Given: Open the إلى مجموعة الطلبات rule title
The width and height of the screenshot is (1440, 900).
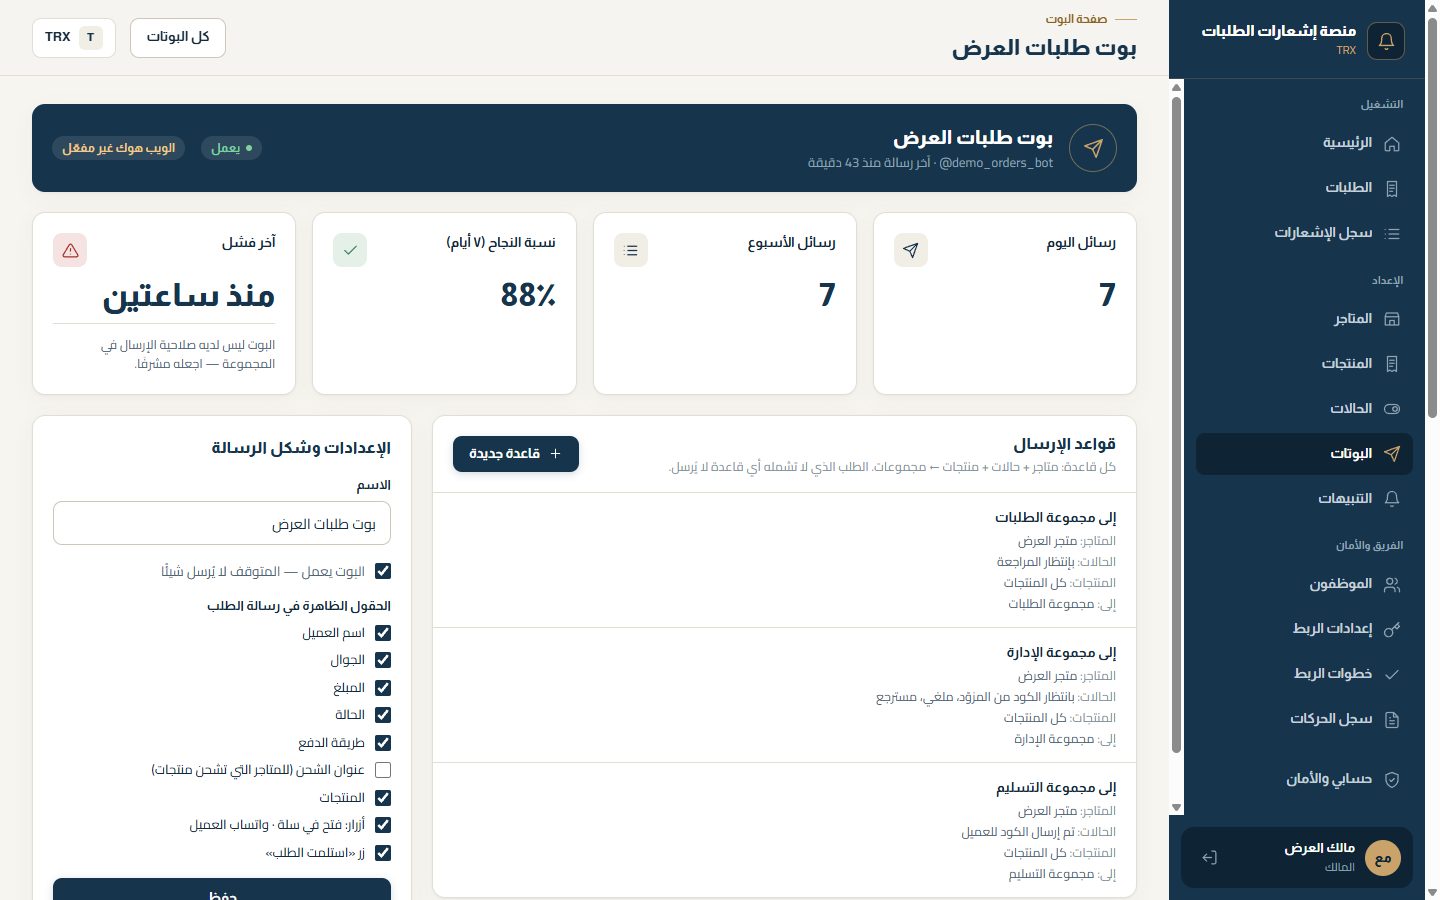Looking at the screenshot, I should 1055,517.
